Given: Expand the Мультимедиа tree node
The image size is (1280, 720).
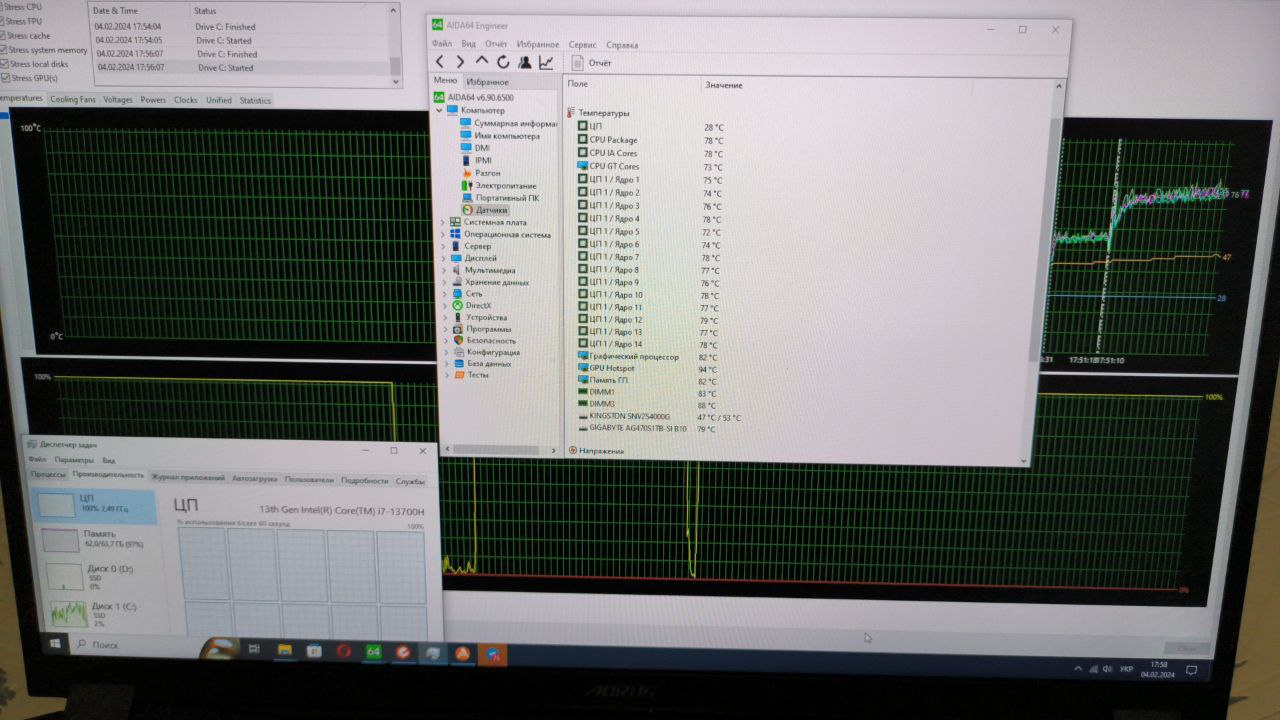Looking at the screenshot, I should (x=443, y=270).
